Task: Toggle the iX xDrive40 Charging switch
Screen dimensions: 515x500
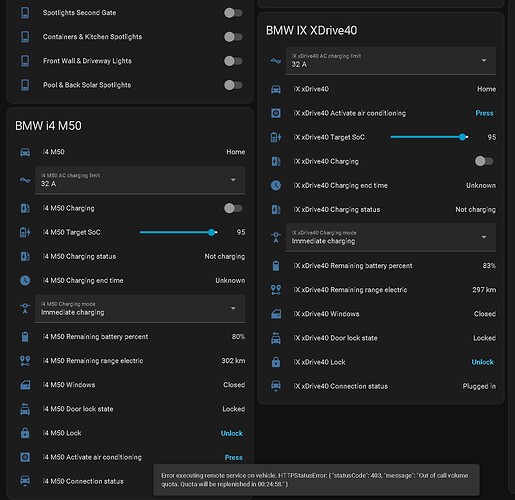Action: 484,161
